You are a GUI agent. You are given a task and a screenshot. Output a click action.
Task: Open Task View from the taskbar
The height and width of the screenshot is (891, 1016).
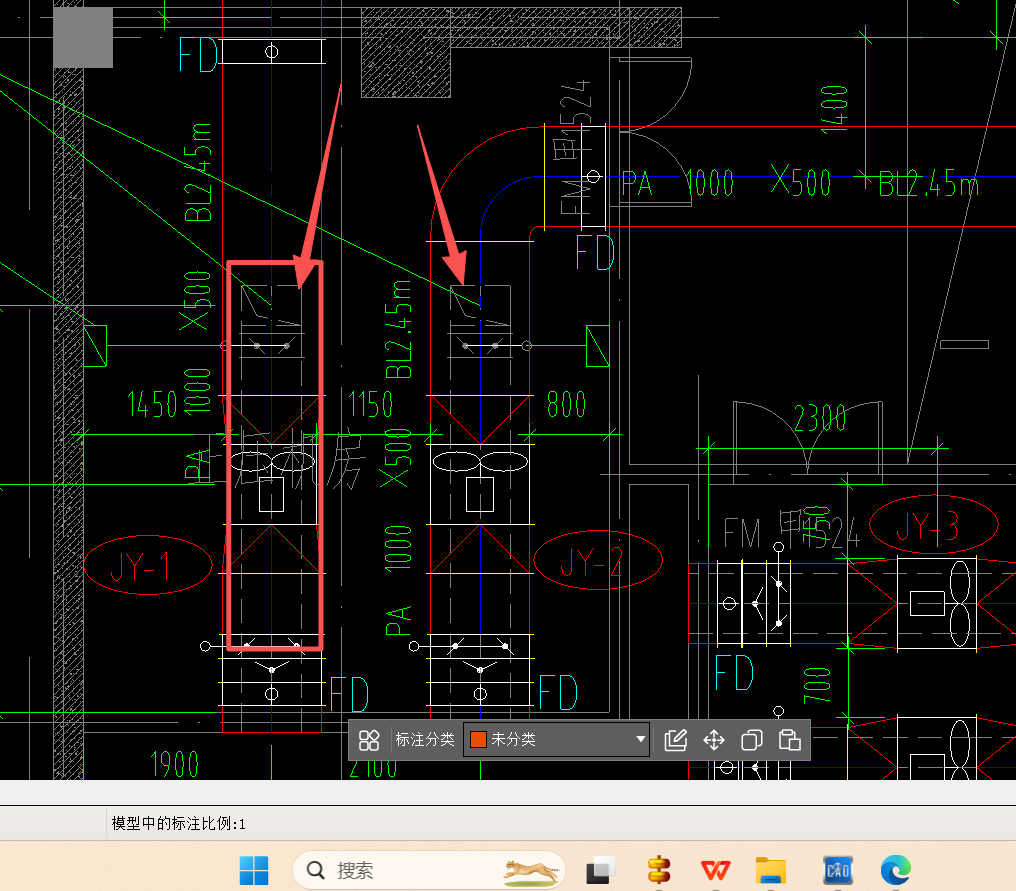pyautogui.click(x=601, y=870)
